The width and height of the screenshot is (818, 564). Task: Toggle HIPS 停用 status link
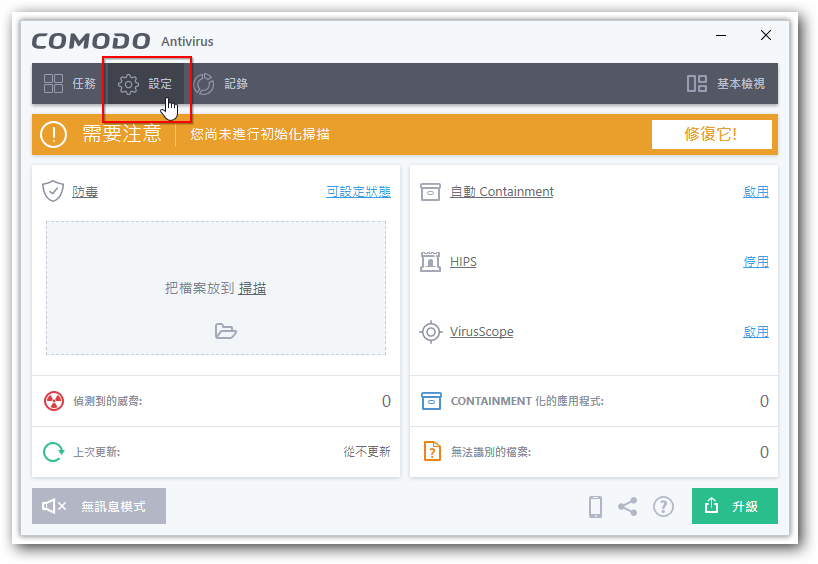pos(755,262)
